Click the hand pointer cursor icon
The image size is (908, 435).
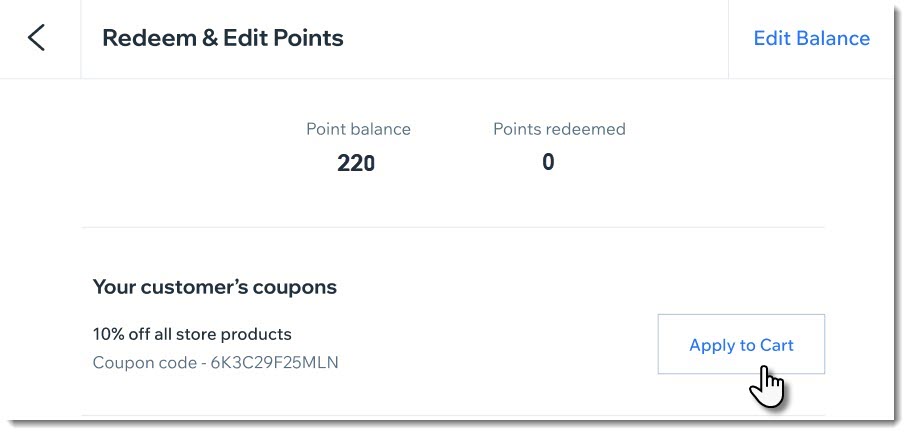point(767,386)
